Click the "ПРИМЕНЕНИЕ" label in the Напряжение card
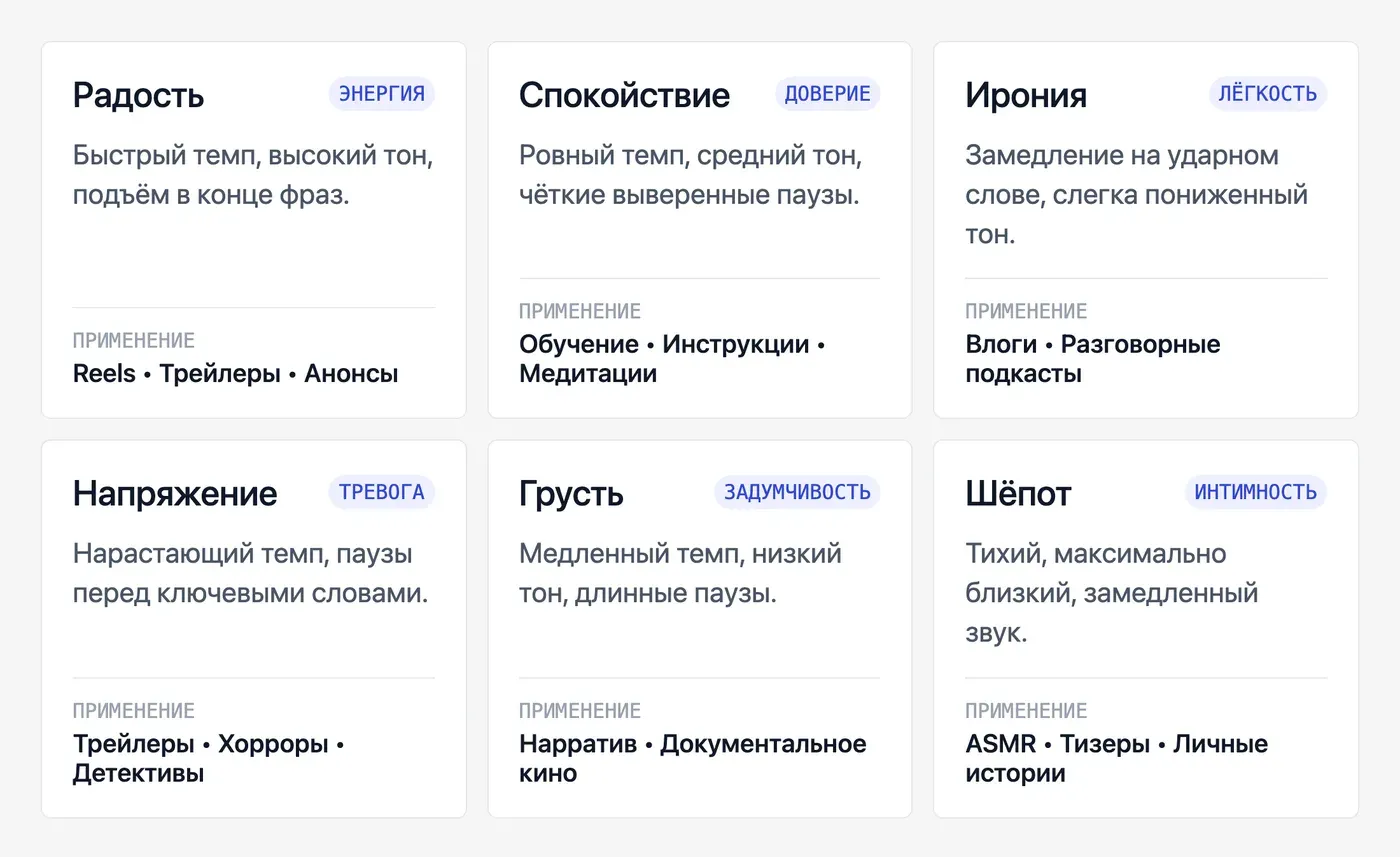Image resolution: width=1400 pixels, height=857 pixels. pos(134,711)
